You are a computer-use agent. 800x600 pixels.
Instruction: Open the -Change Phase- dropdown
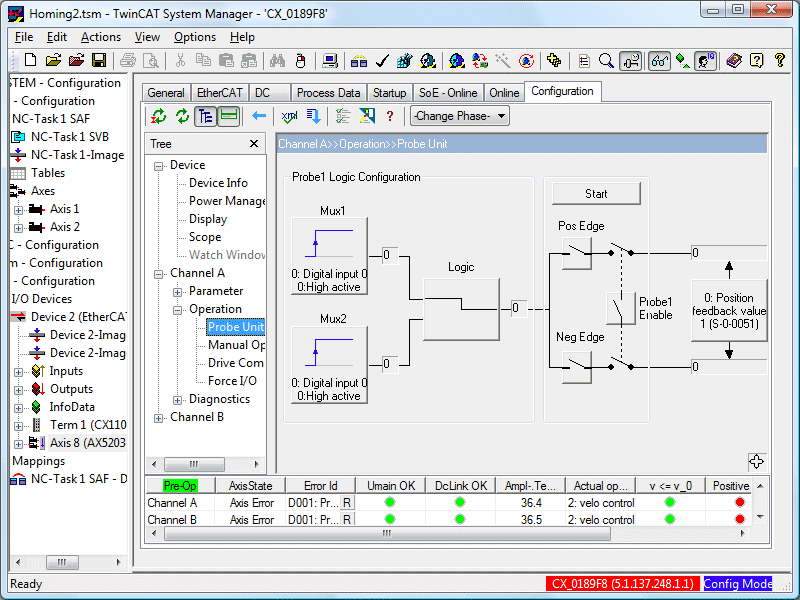[x=459, y=115]
